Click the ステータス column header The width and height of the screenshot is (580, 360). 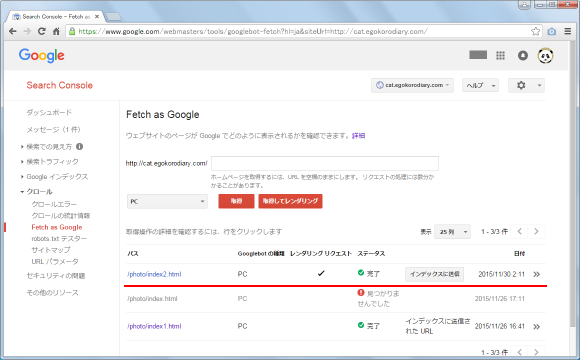point(371,253)
